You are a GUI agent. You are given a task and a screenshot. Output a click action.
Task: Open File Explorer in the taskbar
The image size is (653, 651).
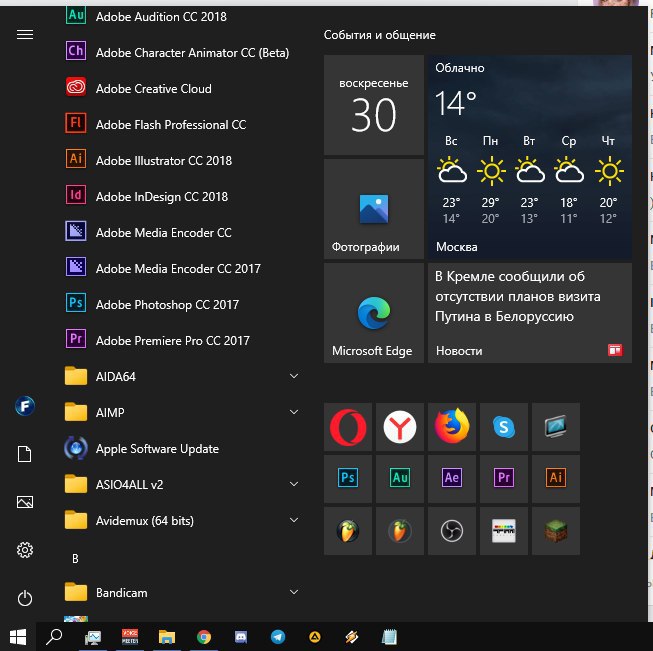click(167, 637)
